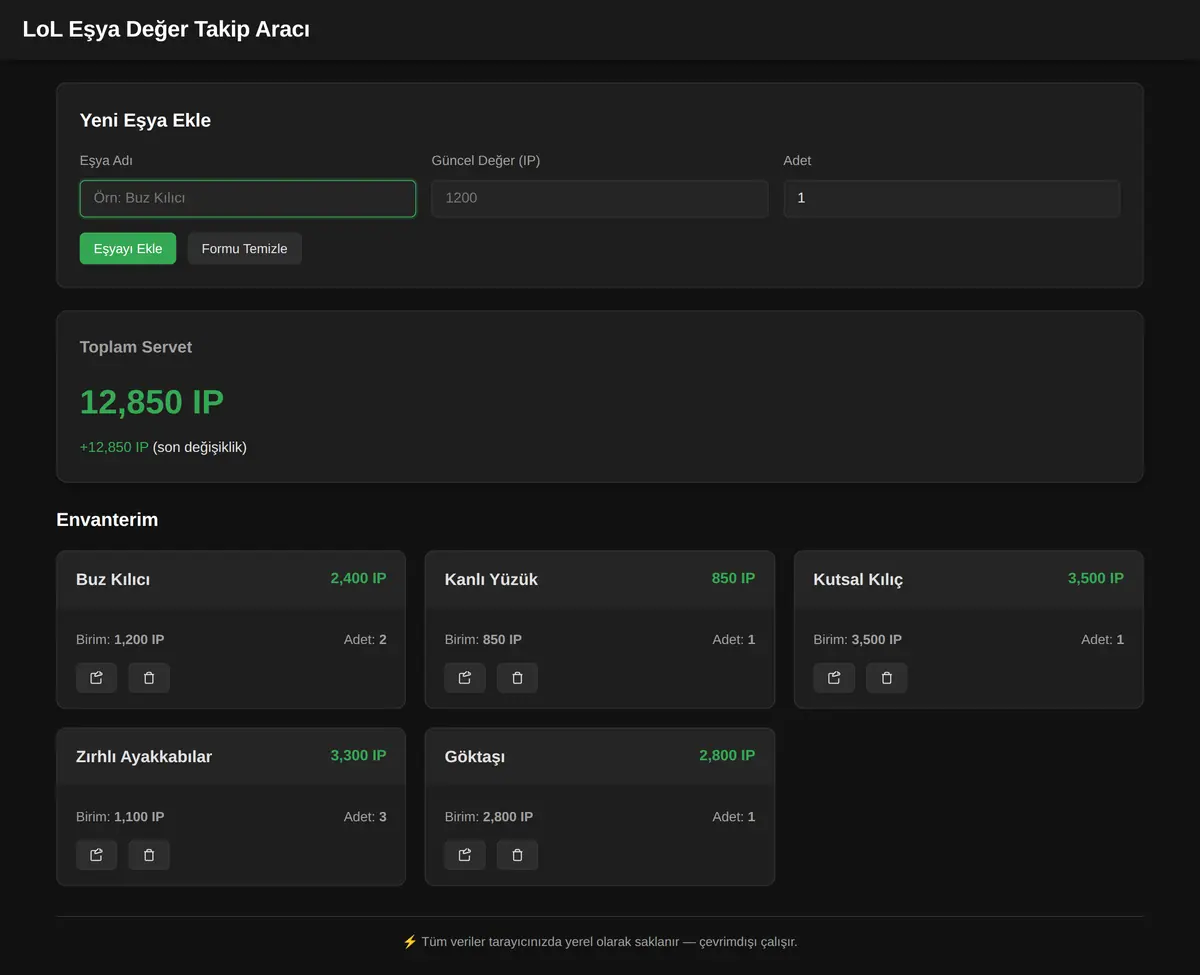Click the edit icon on Göktaşı card
This screenshot has width=1200, height=975.
pos(465,855)
